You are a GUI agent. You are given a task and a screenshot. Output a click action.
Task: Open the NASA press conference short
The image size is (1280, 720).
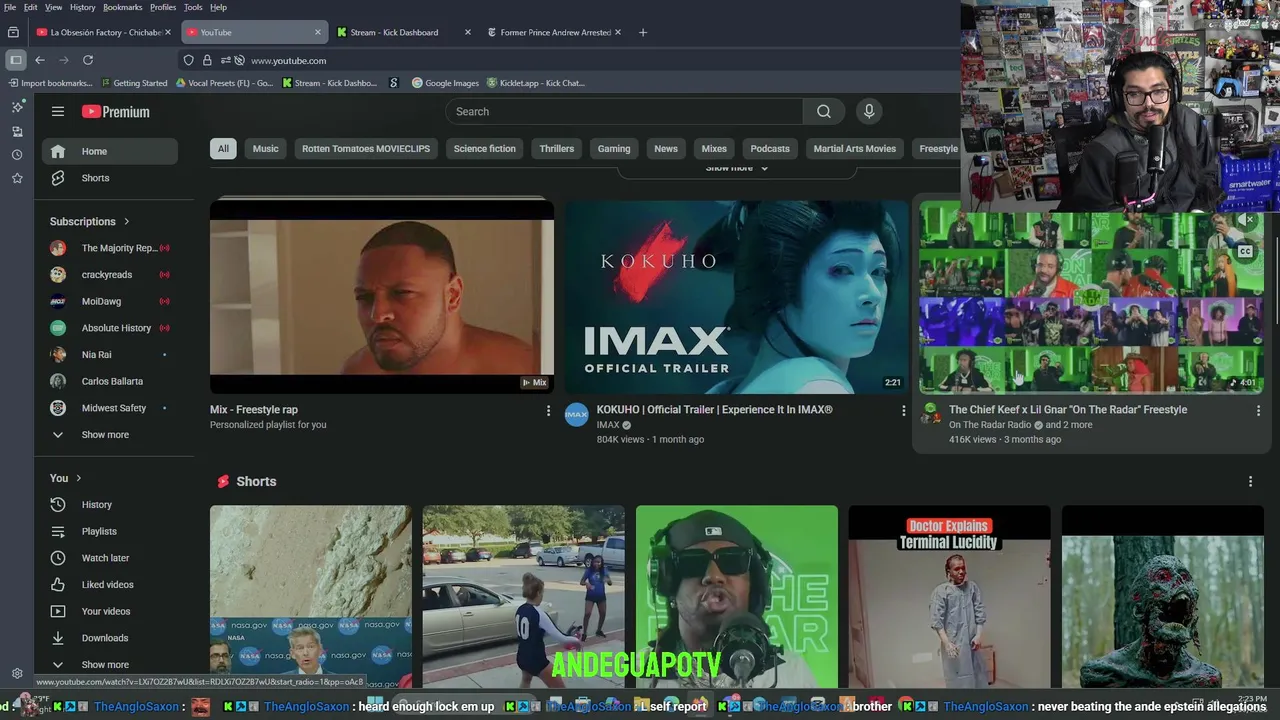pyautogui.click(x=310, y=597)
